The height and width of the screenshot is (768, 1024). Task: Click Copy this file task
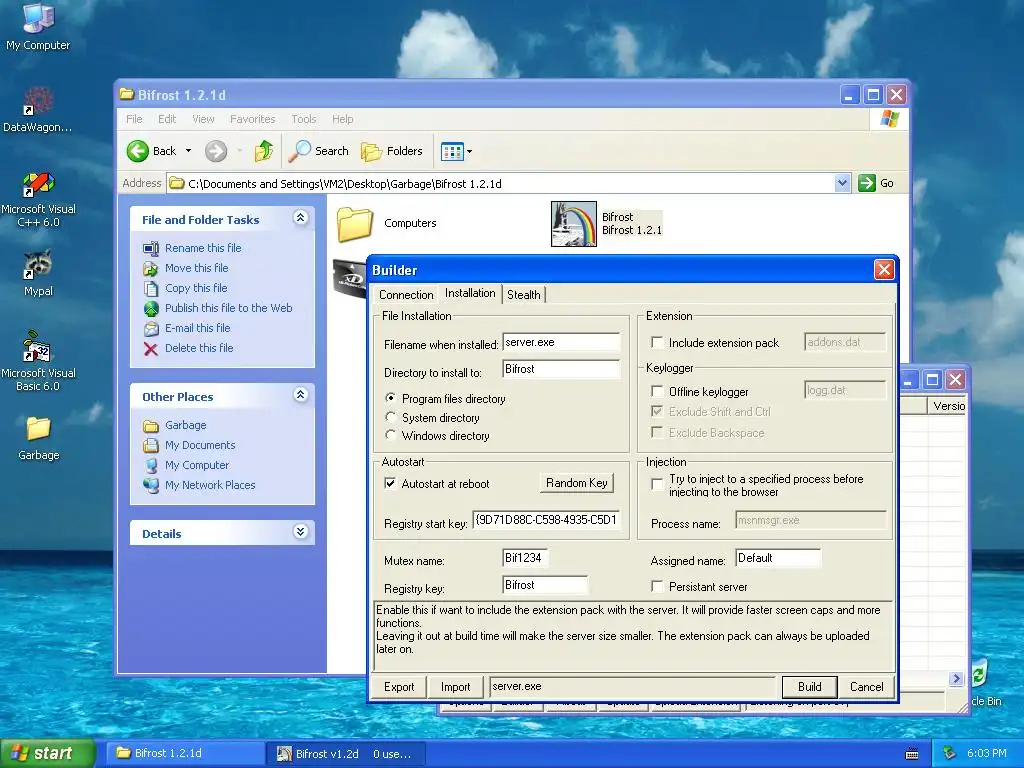tap(196, 288)
